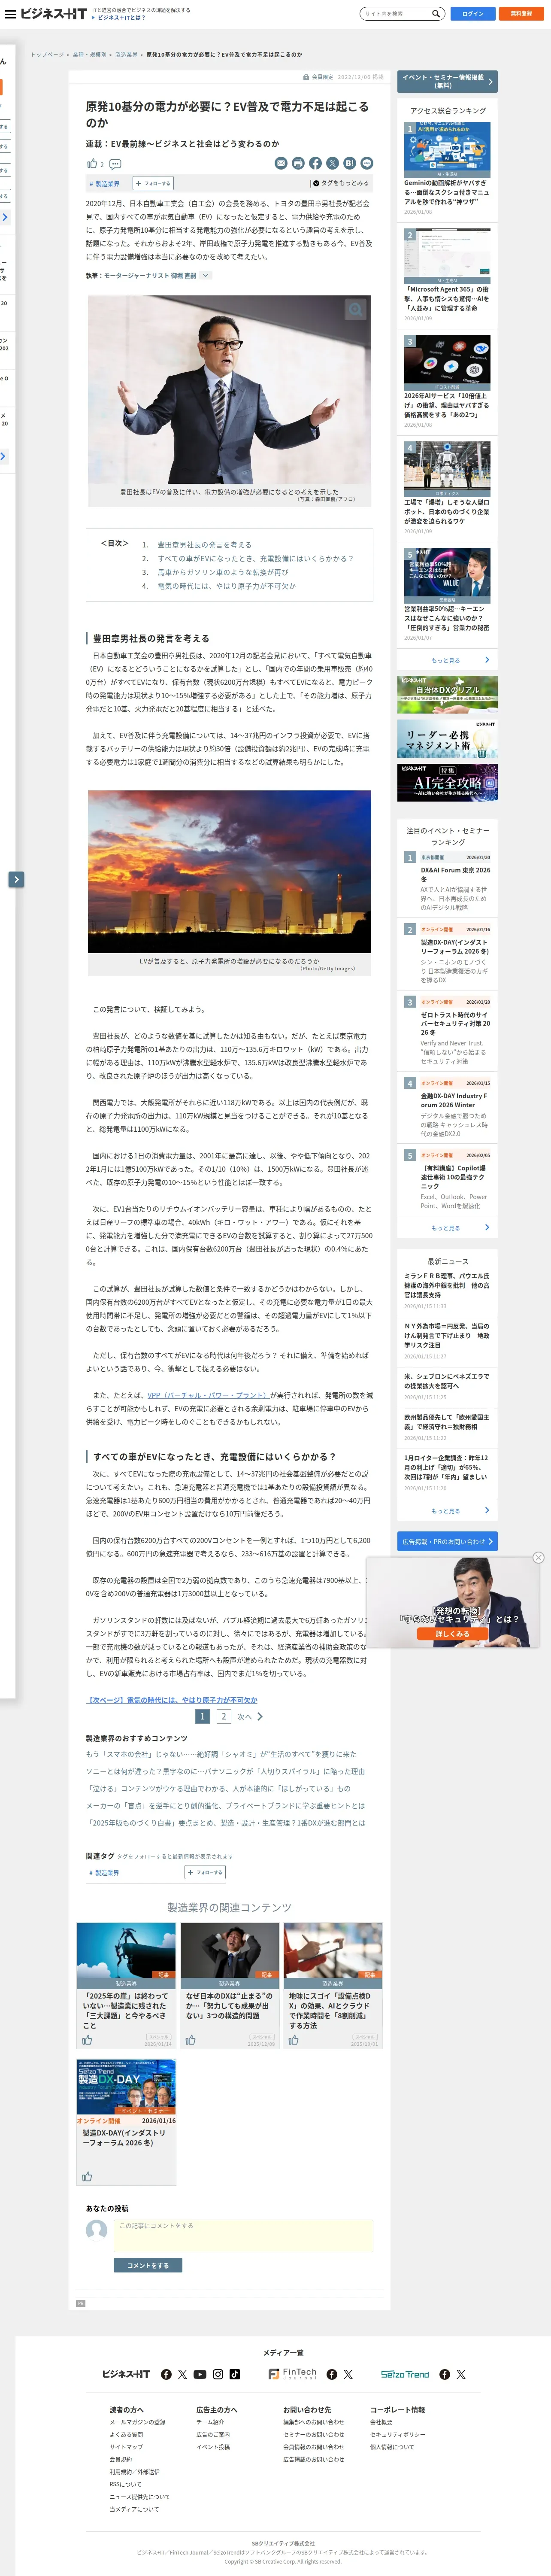Click the コメントをする button
This screenshot has height=2576, width=551.
click(148, 2265)
